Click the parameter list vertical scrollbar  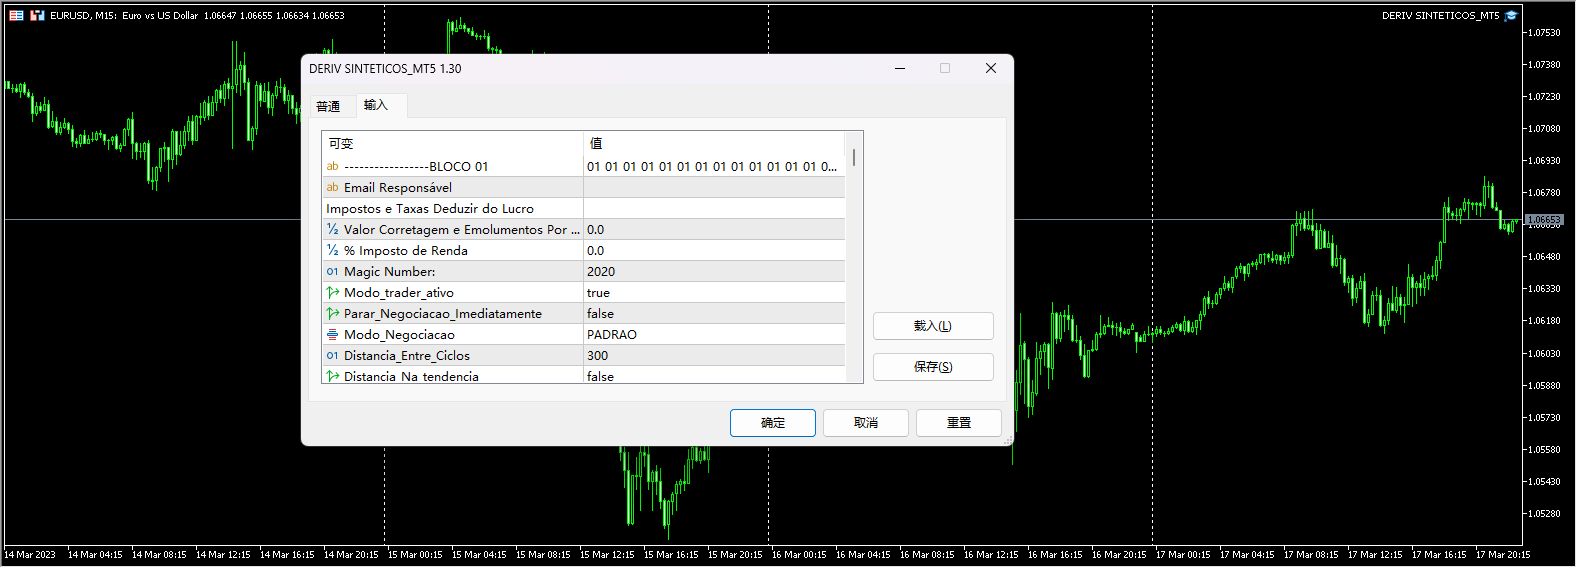pyautogui.click(x=854, y=158)
